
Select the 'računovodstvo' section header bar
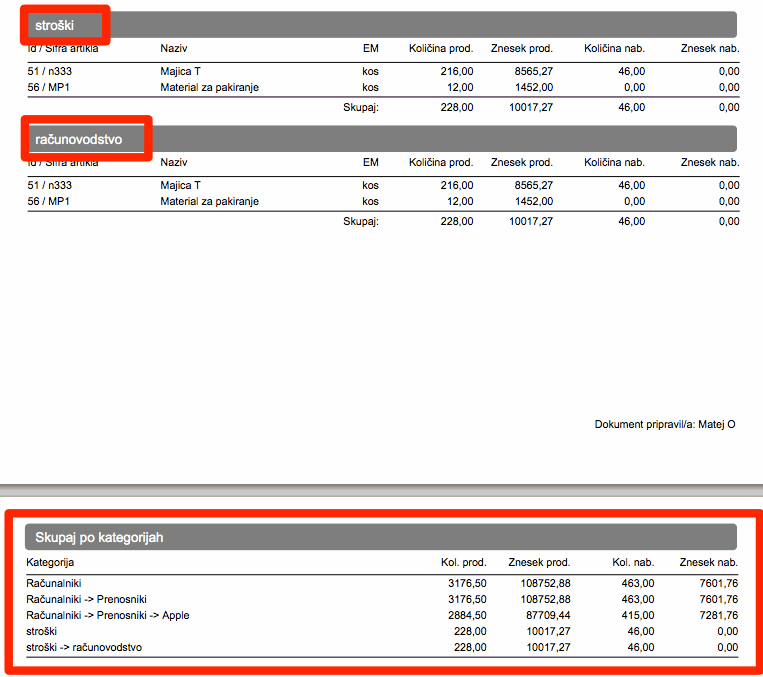click(x=382, y=139)
